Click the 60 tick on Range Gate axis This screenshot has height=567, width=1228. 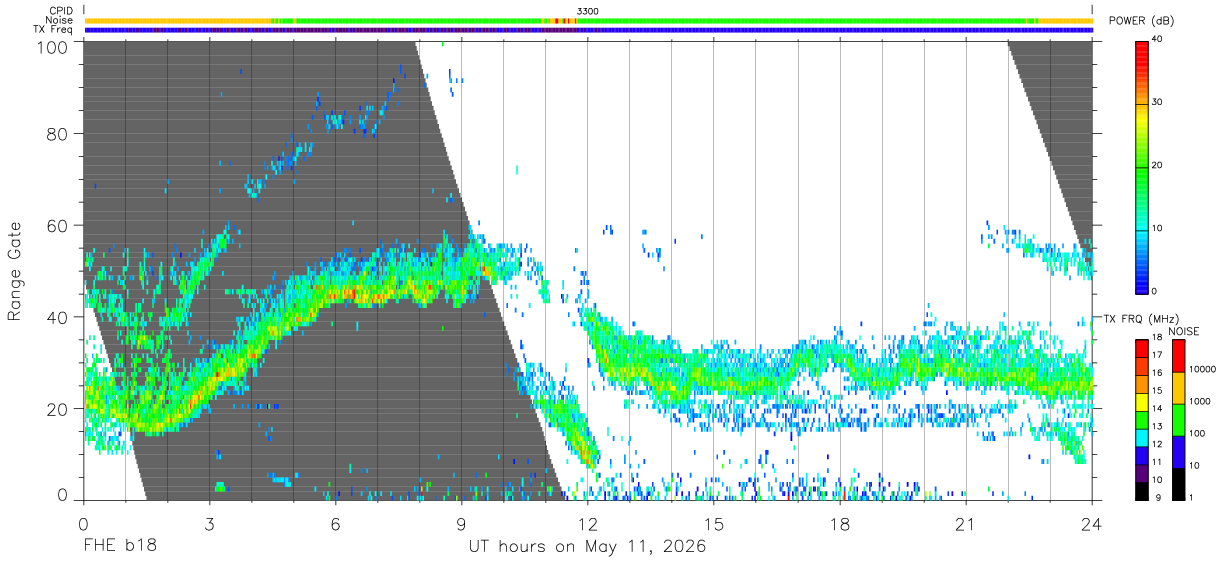click(x=57, y=225)
